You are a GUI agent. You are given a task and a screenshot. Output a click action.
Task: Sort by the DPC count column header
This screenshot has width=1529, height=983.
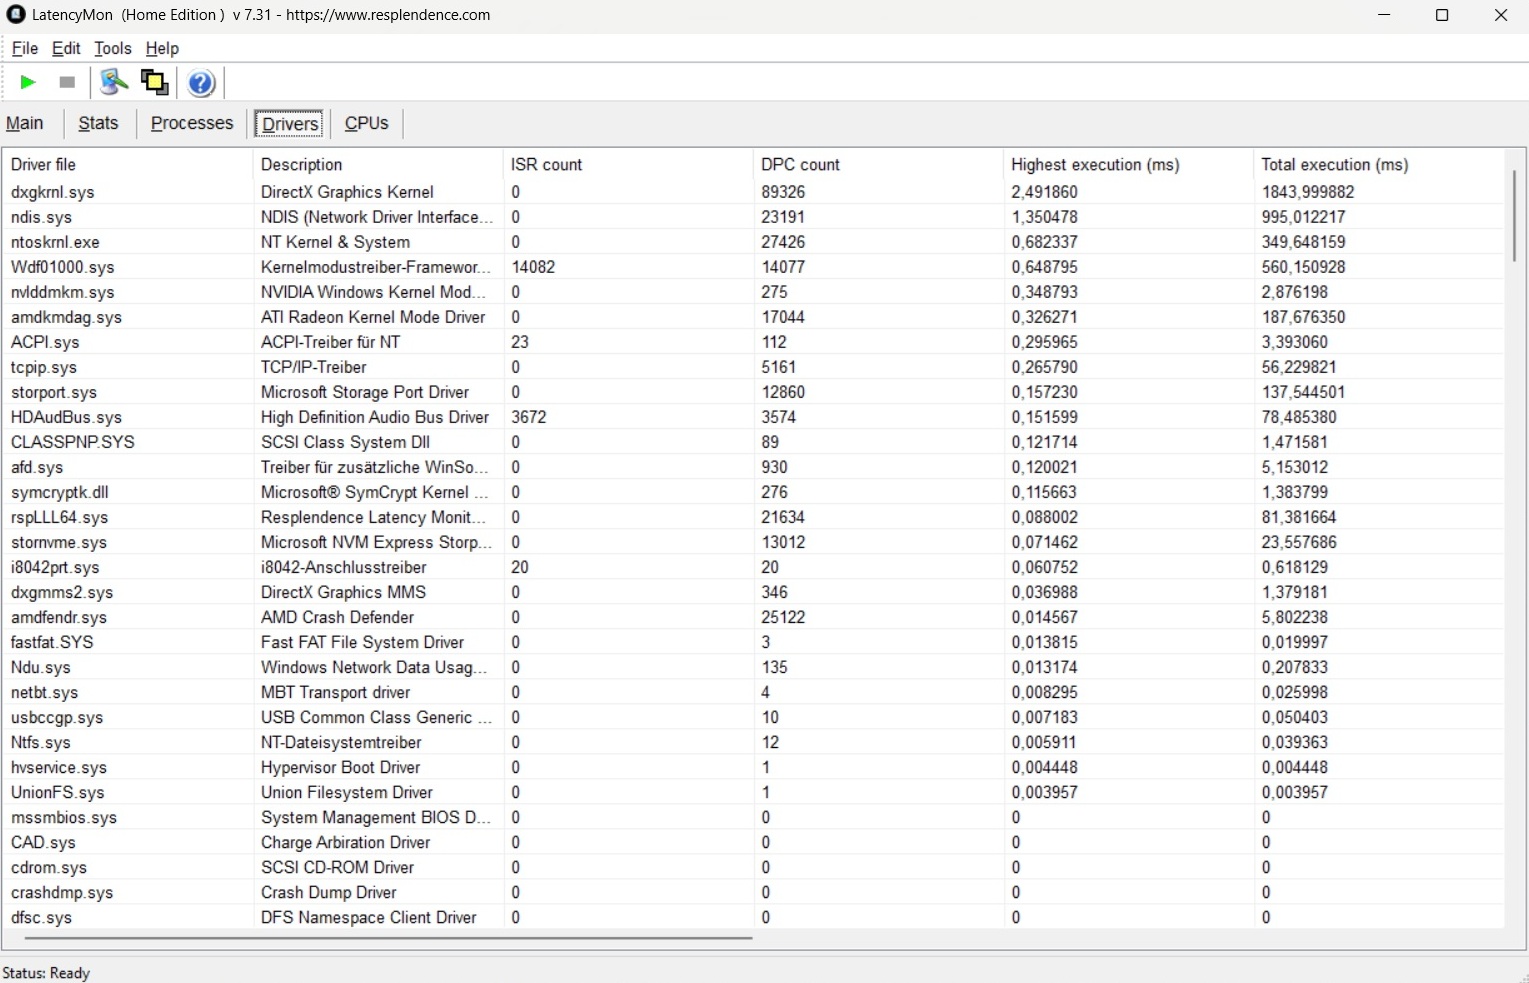click(x=800, y=164)
